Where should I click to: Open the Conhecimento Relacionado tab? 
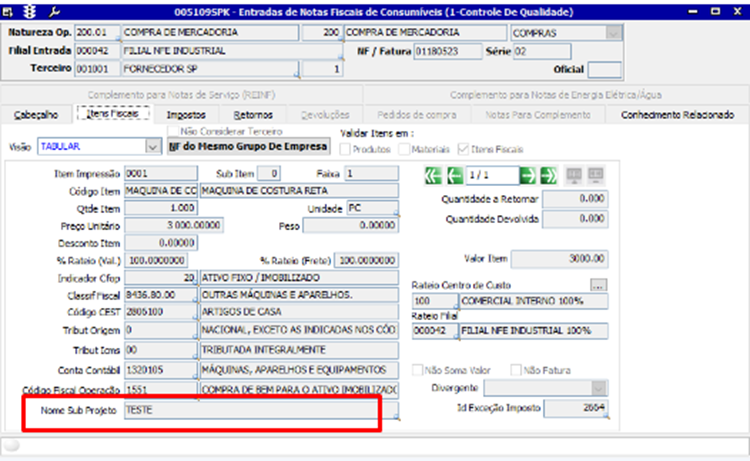pyautogui.click(x=677, y=115)
